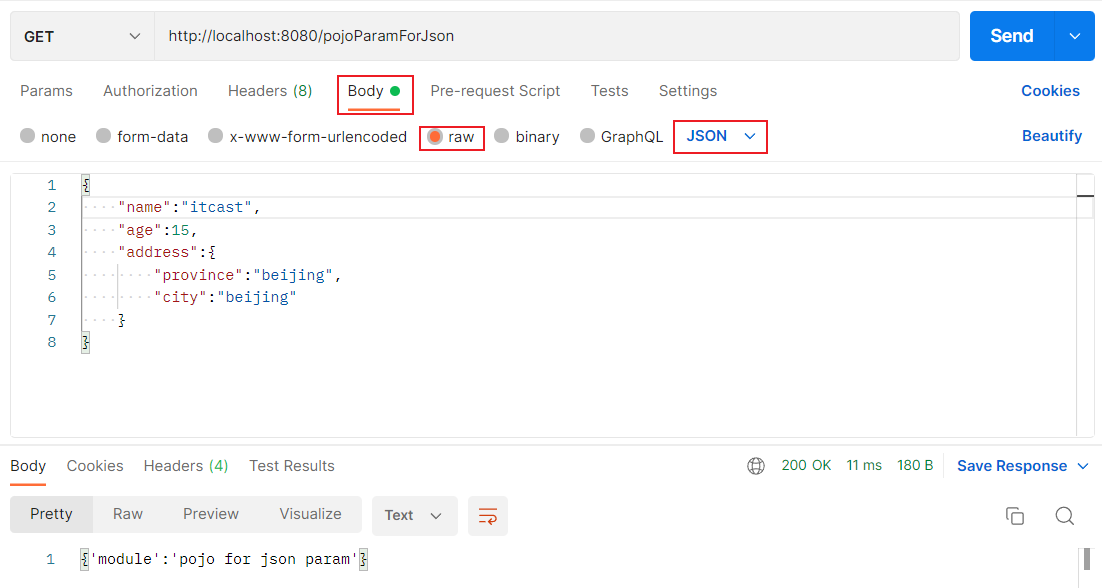This screenshot has height=588, width=1102.
Task: Select the request Body tab
Action: pos(374,91)
